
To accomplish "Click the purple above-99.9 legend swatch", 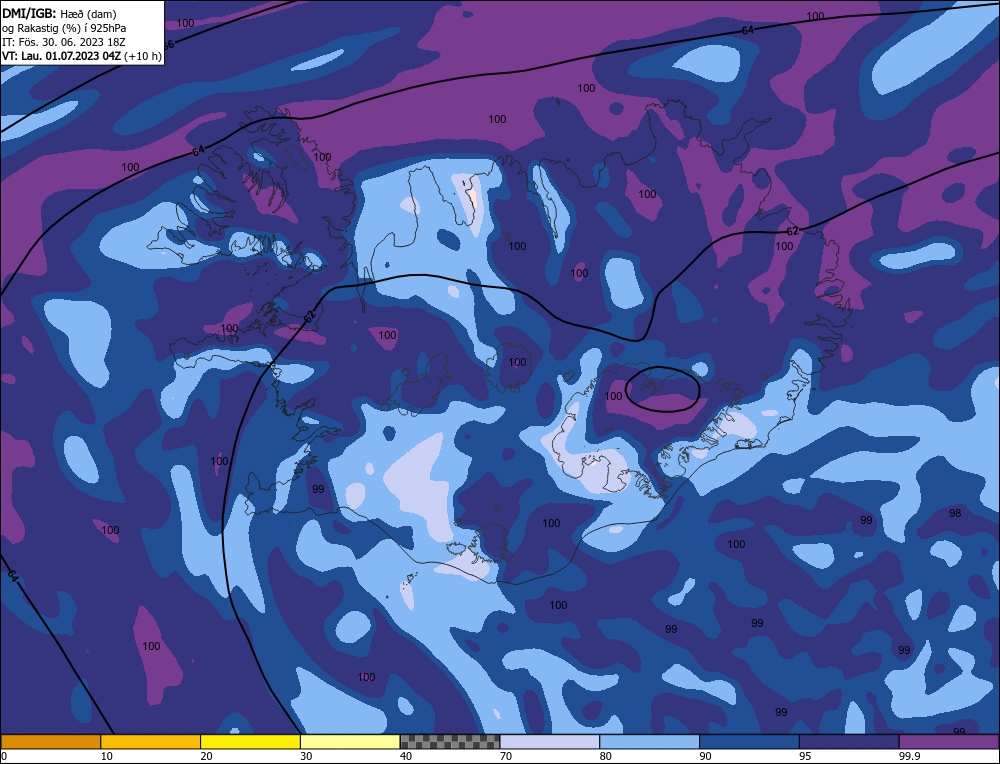I will [x=949, y=741].
